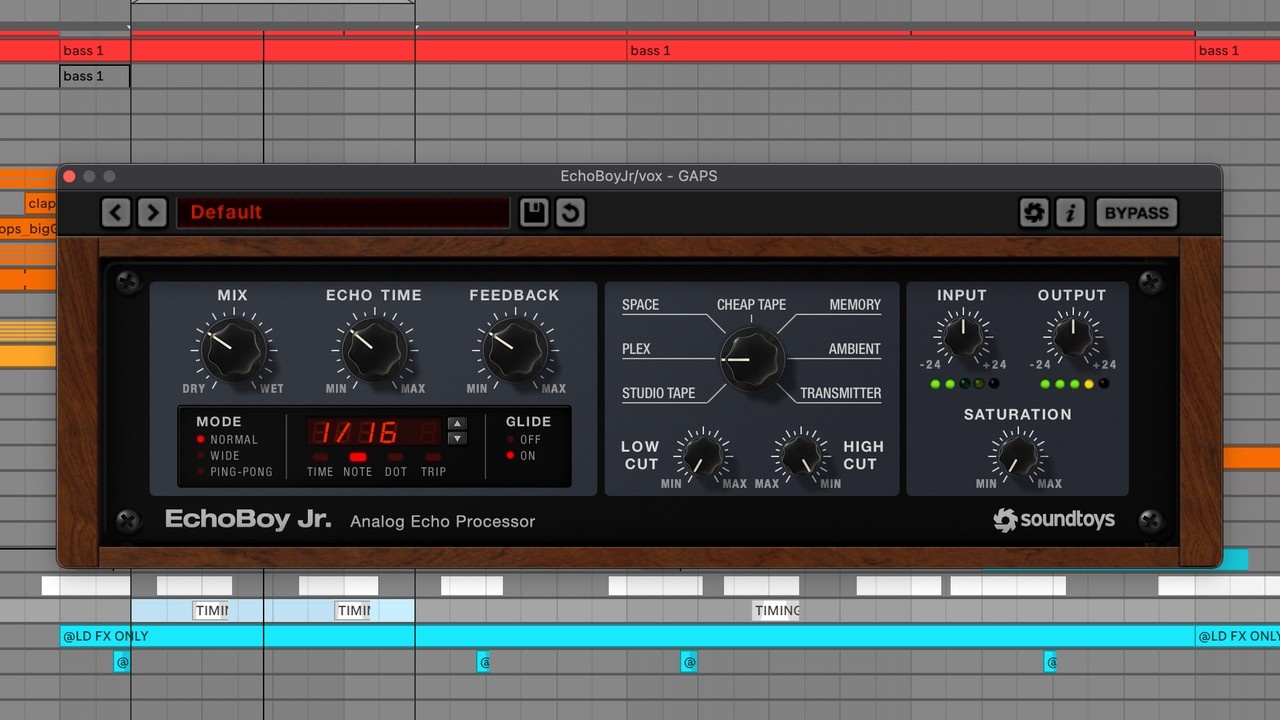Image resolution: width=1280 pixels, height=720 pixels.
Task: Load the previous preset with left arrow
Action: tap(116, 213)
